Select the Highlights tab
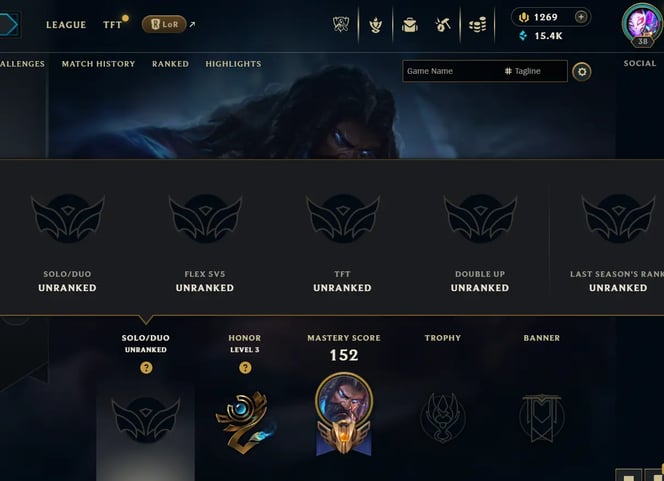This screenshot has width=664, height=481. tap(233, 64)
